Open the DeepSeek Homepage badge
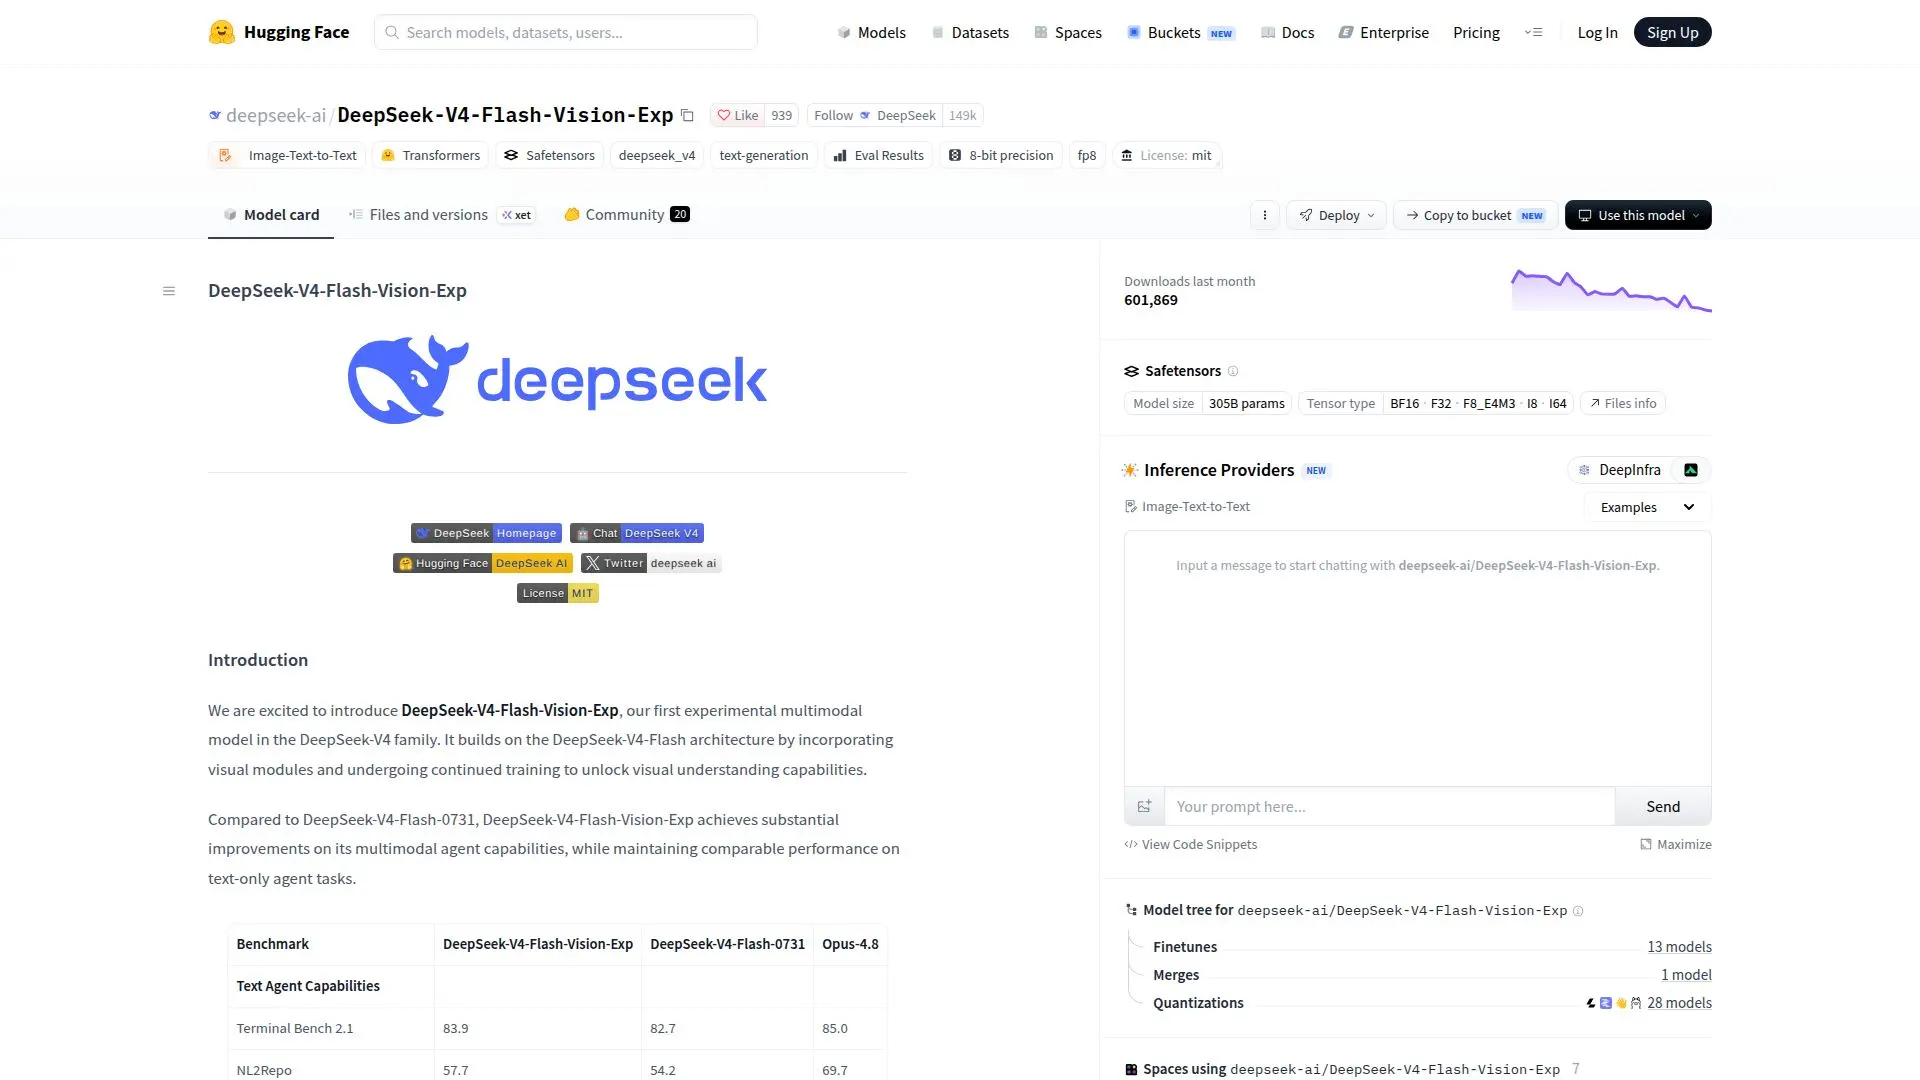The height and width of the screenshot is (1080, 1920). click(x=486, y=533)
